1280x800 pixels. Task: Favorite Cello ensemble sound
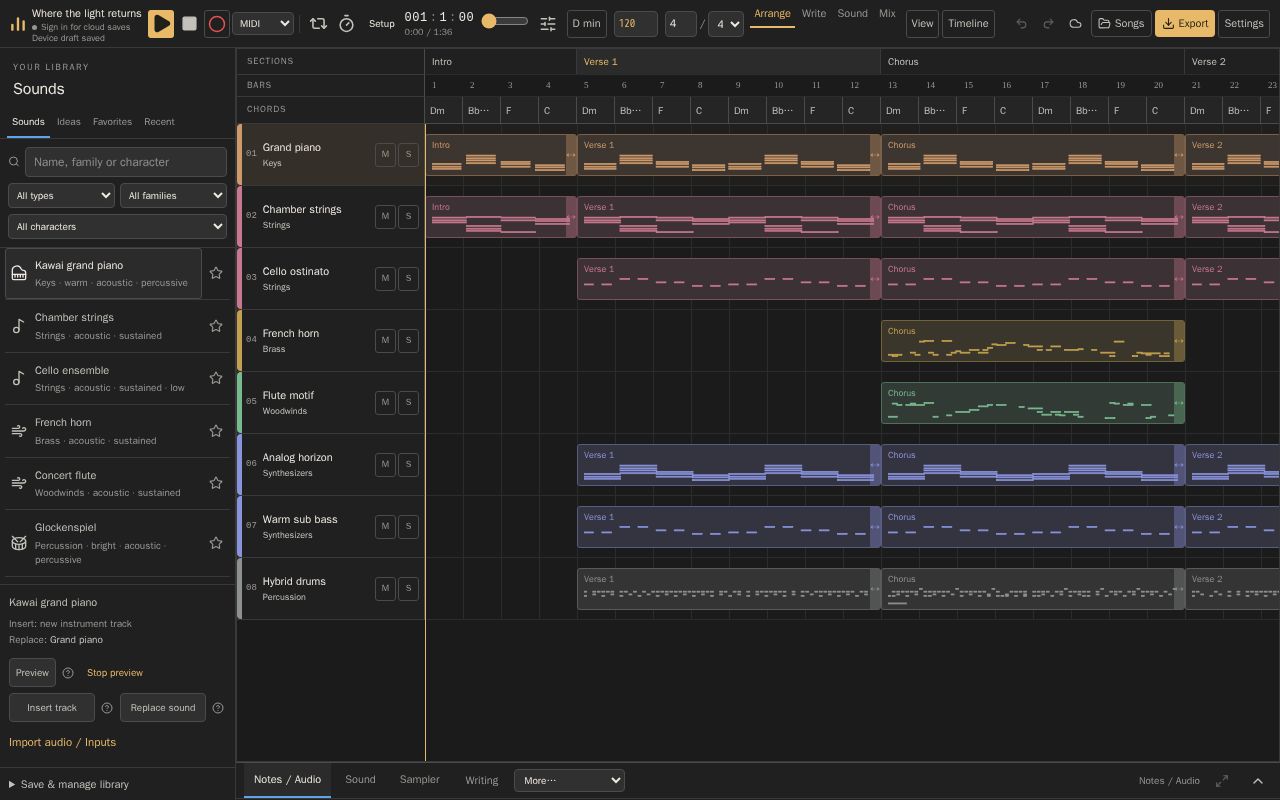coord(216,378)
